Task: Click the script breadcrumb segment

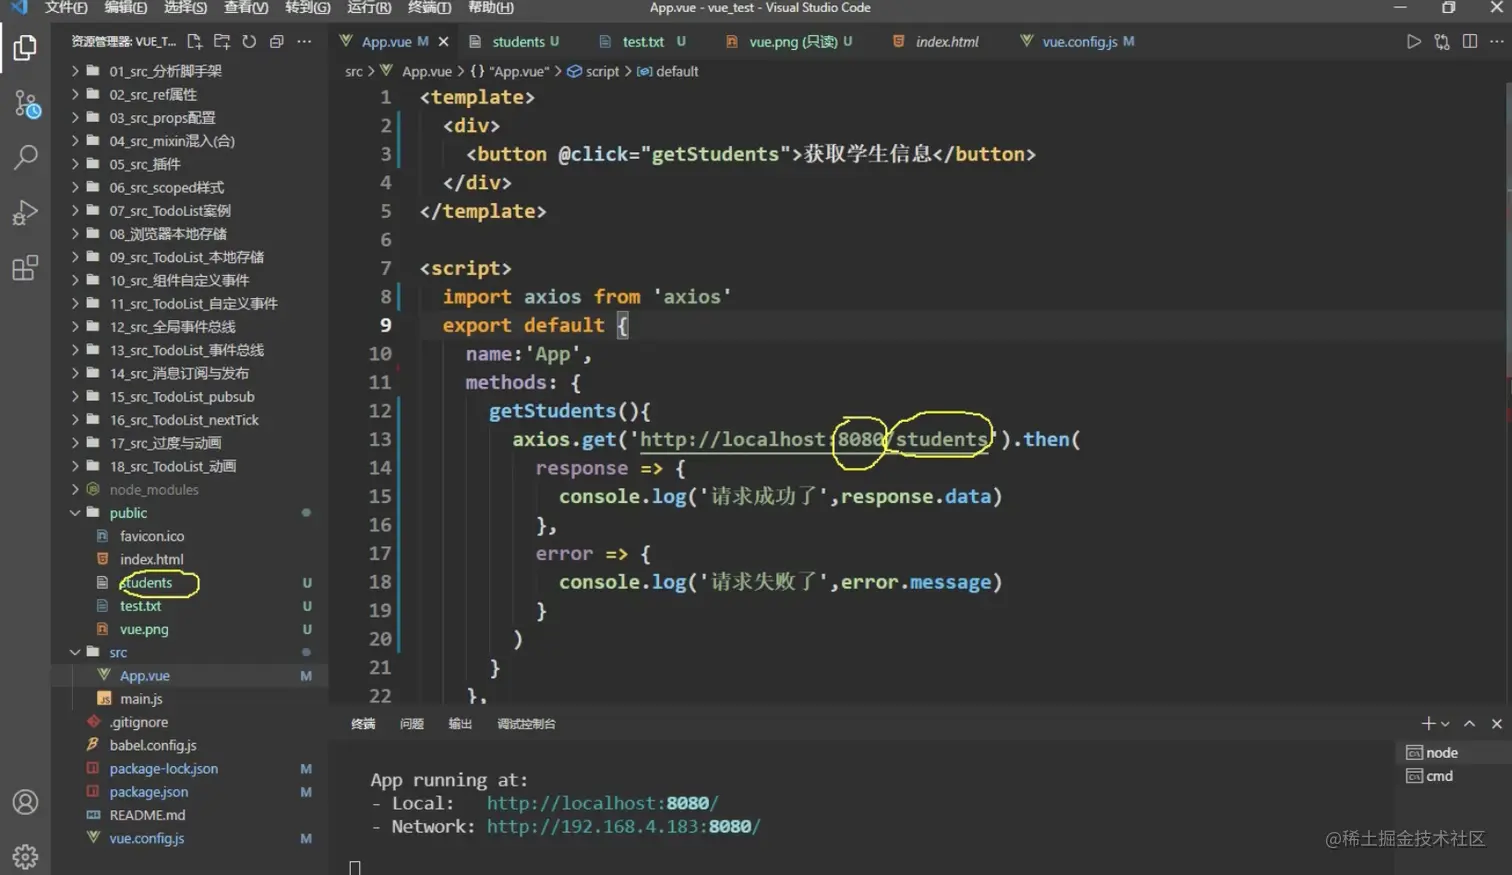Action: click(593, 71)
